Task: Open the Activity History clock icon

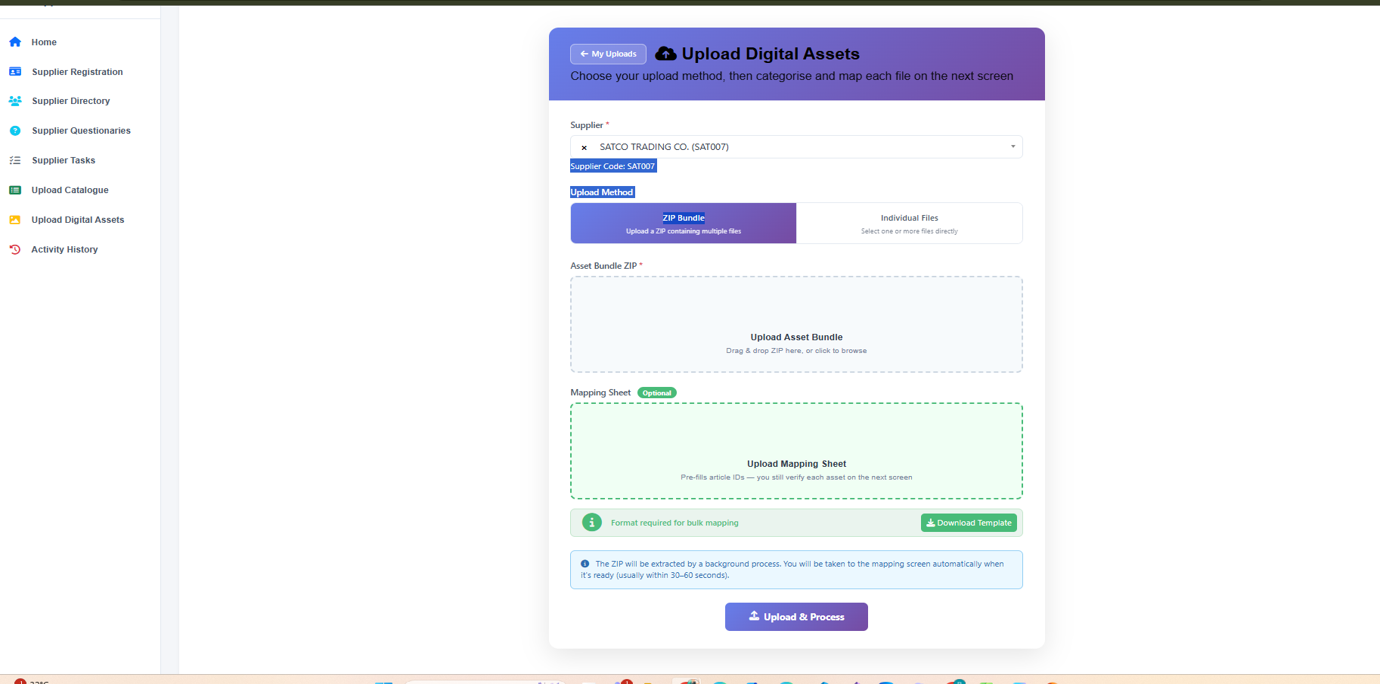Action: (x=15, y=249)
